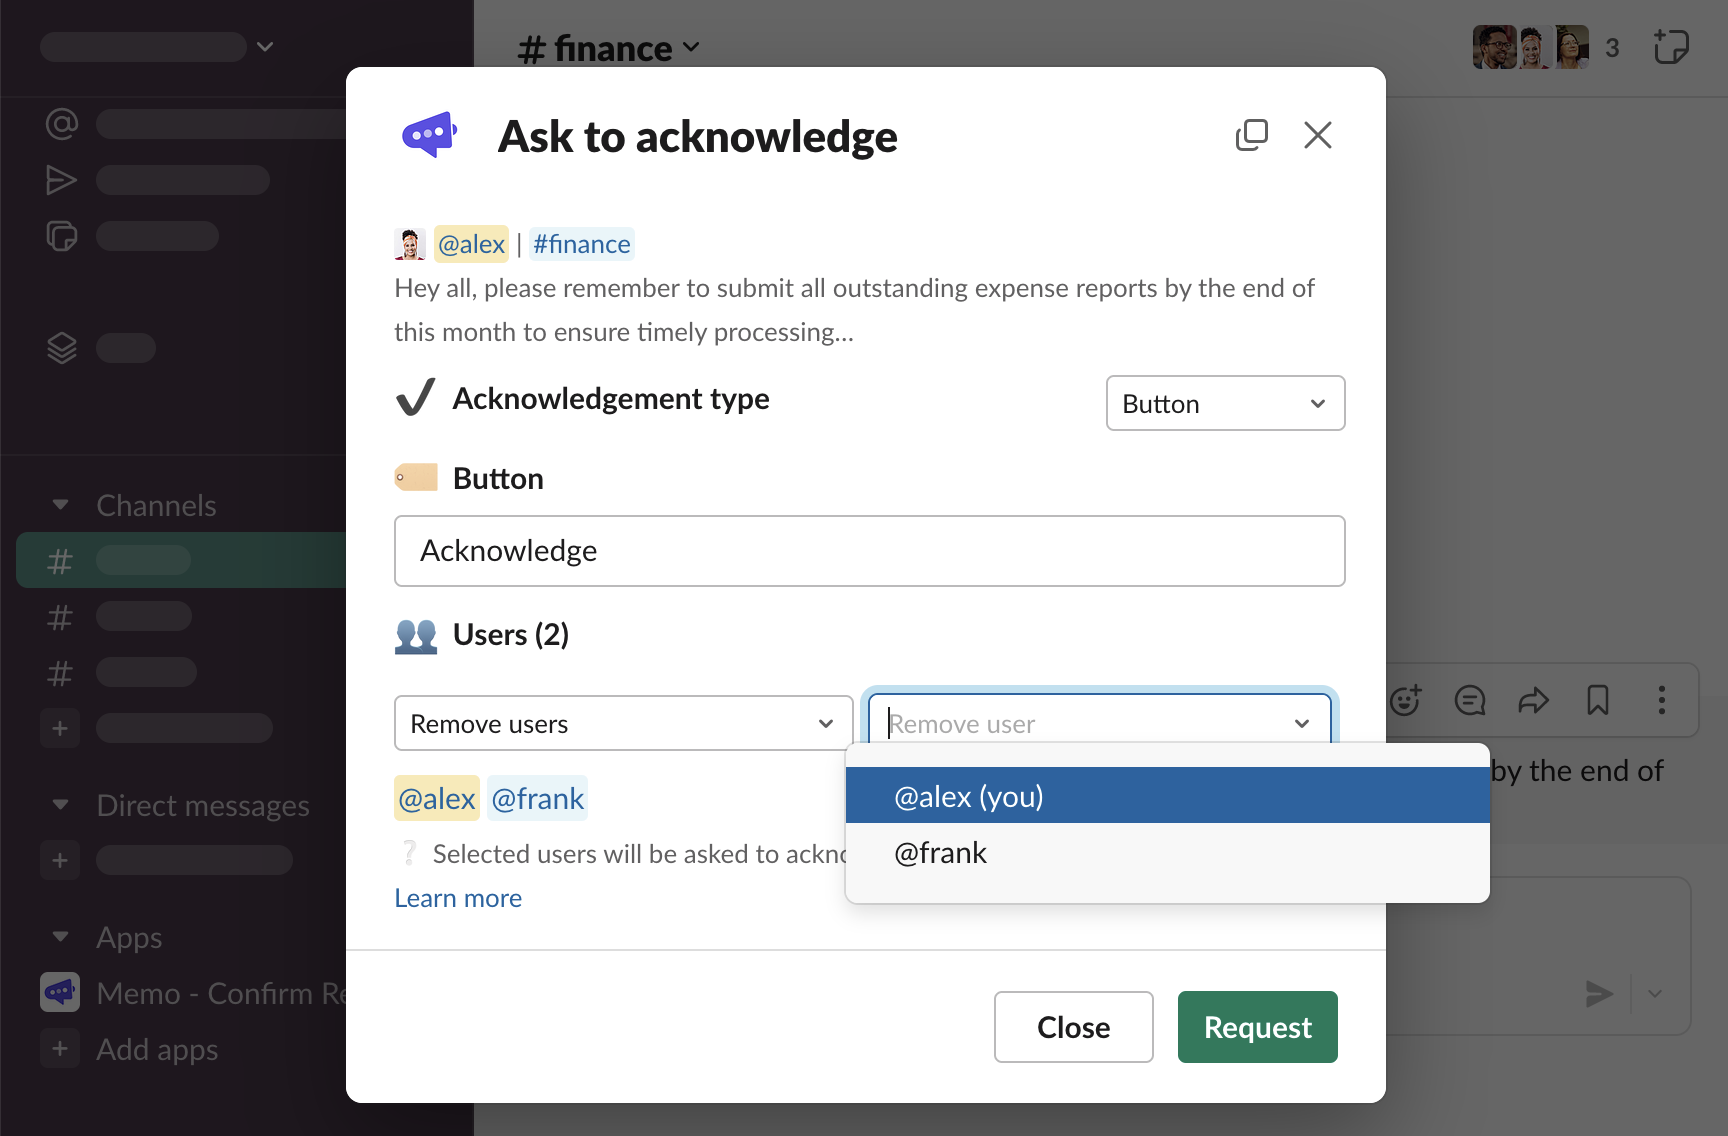The image size is (1728, 1136).
Task: Open Memo - Confirm app in sidebar
Action: pos(190,993)
